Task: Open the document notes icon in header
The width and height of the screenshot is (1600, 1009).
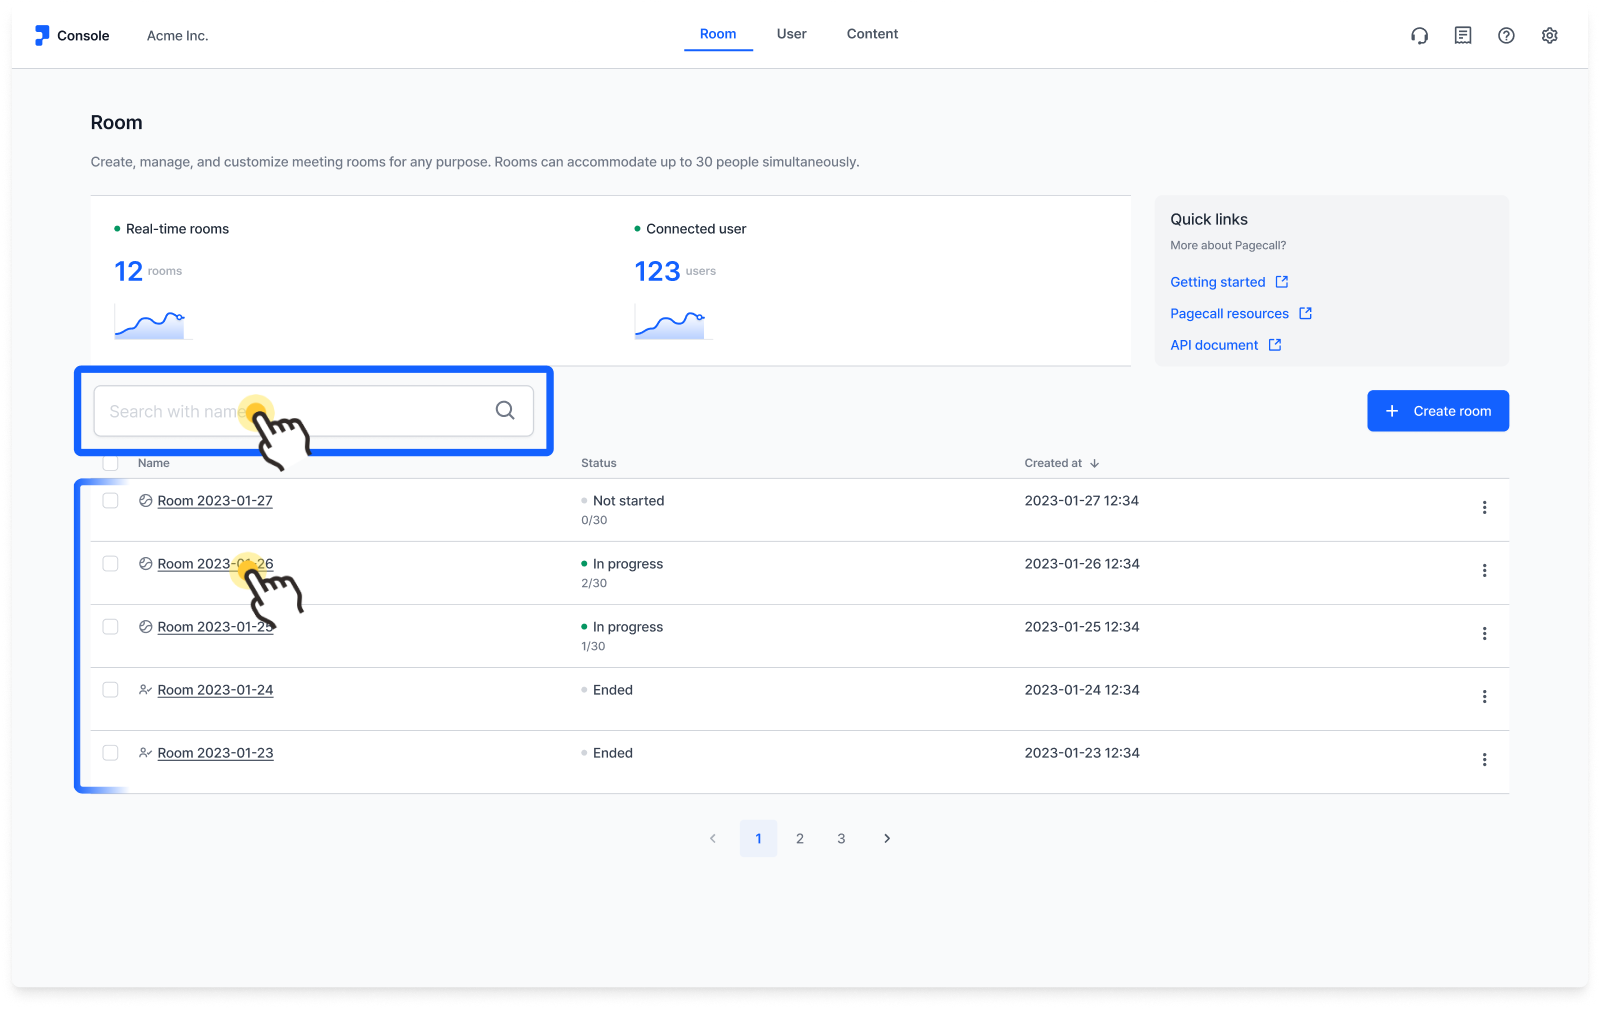Action: (1463, 36)
